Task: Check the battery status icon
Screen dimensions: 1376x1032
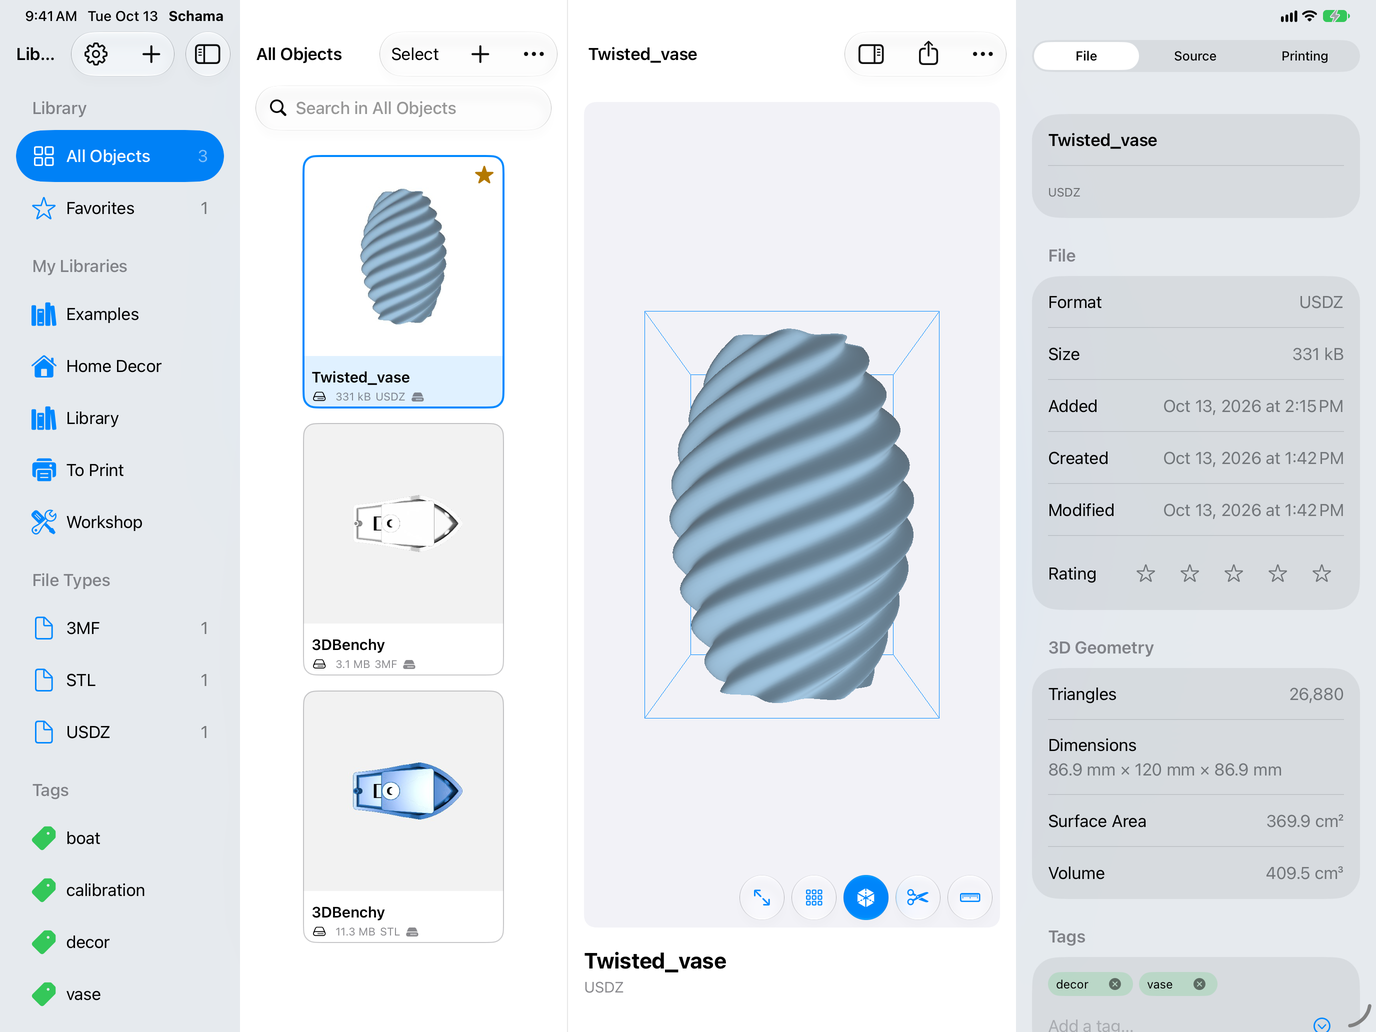Action: coord(1336,16)
